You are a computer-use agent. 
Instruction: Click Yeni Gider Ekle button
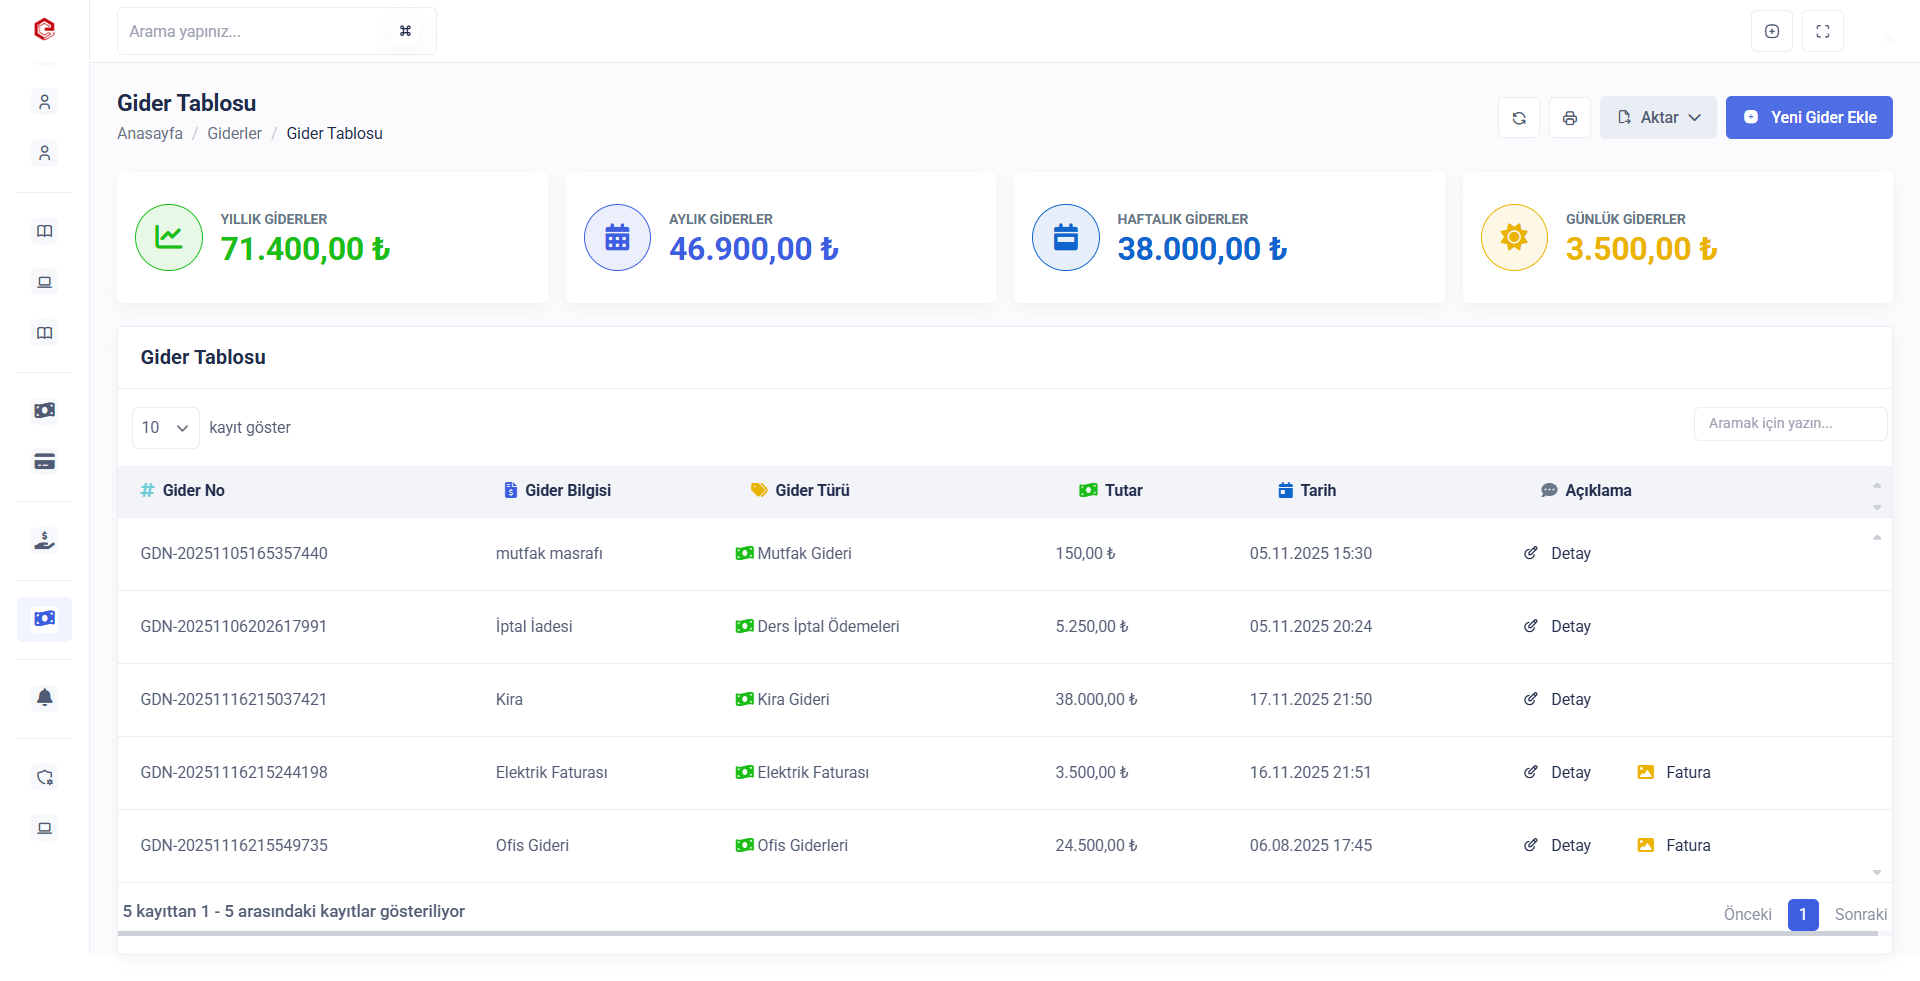point(1808,118)
